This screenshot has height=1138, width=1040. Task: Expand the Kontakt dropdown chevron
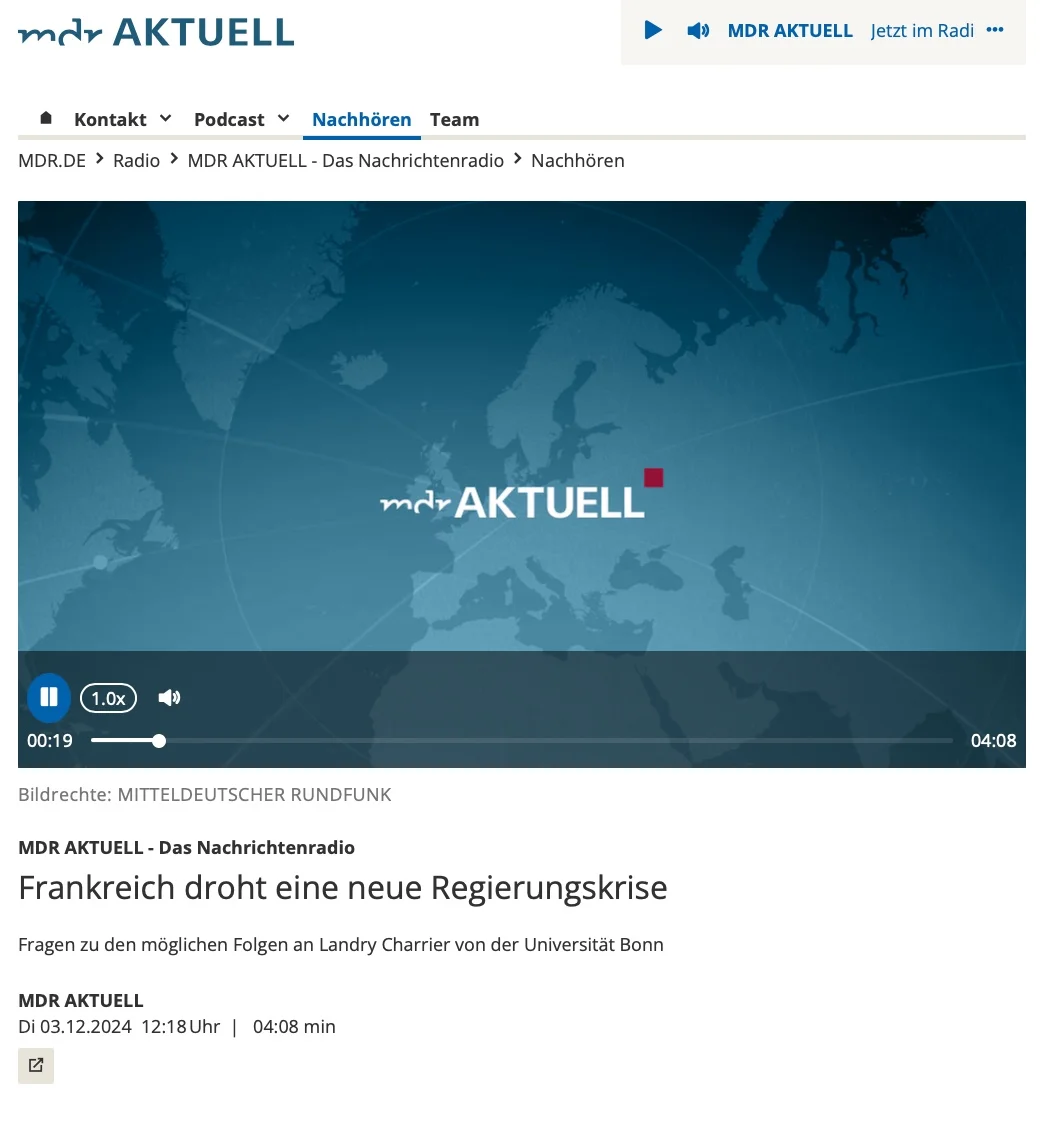point(166,118)
